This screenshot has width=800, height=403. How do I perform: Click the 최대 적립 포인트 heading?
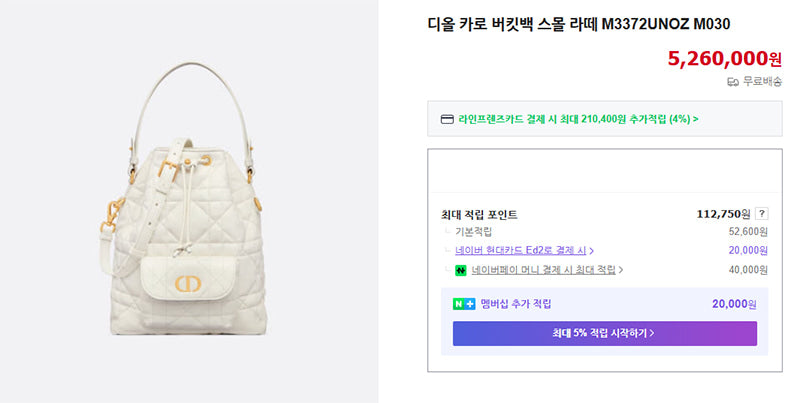(x=480, y=215)
